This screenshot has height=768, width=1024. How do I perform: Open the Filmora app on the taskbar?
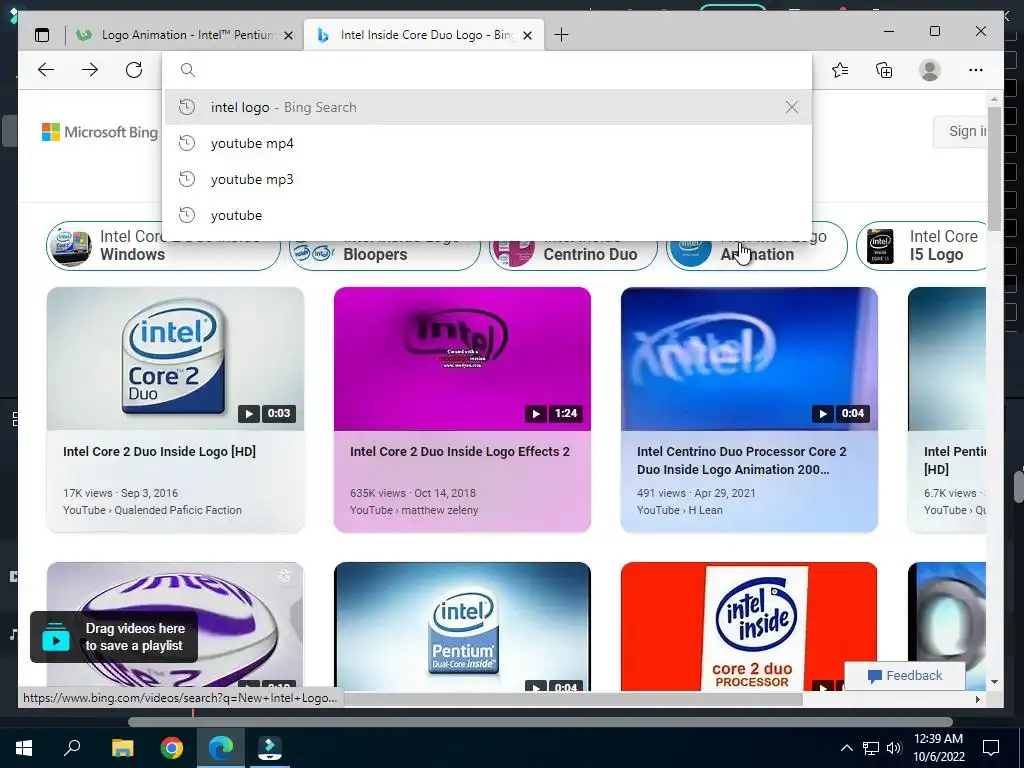pyautogui.click(x=270, y=748)
